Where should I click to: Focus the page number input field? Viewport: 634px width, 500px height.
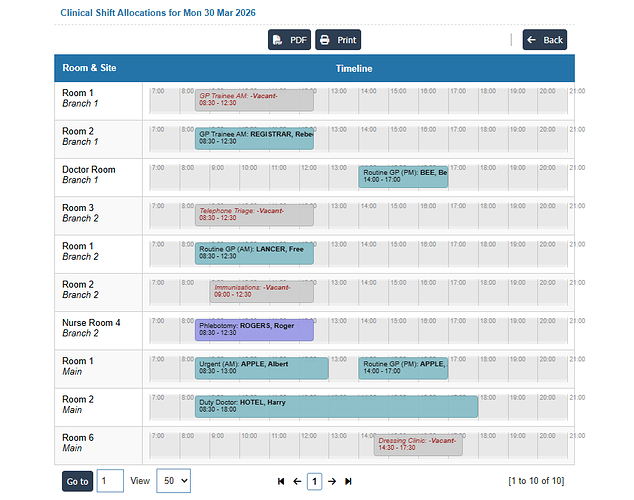click(110, 481)
